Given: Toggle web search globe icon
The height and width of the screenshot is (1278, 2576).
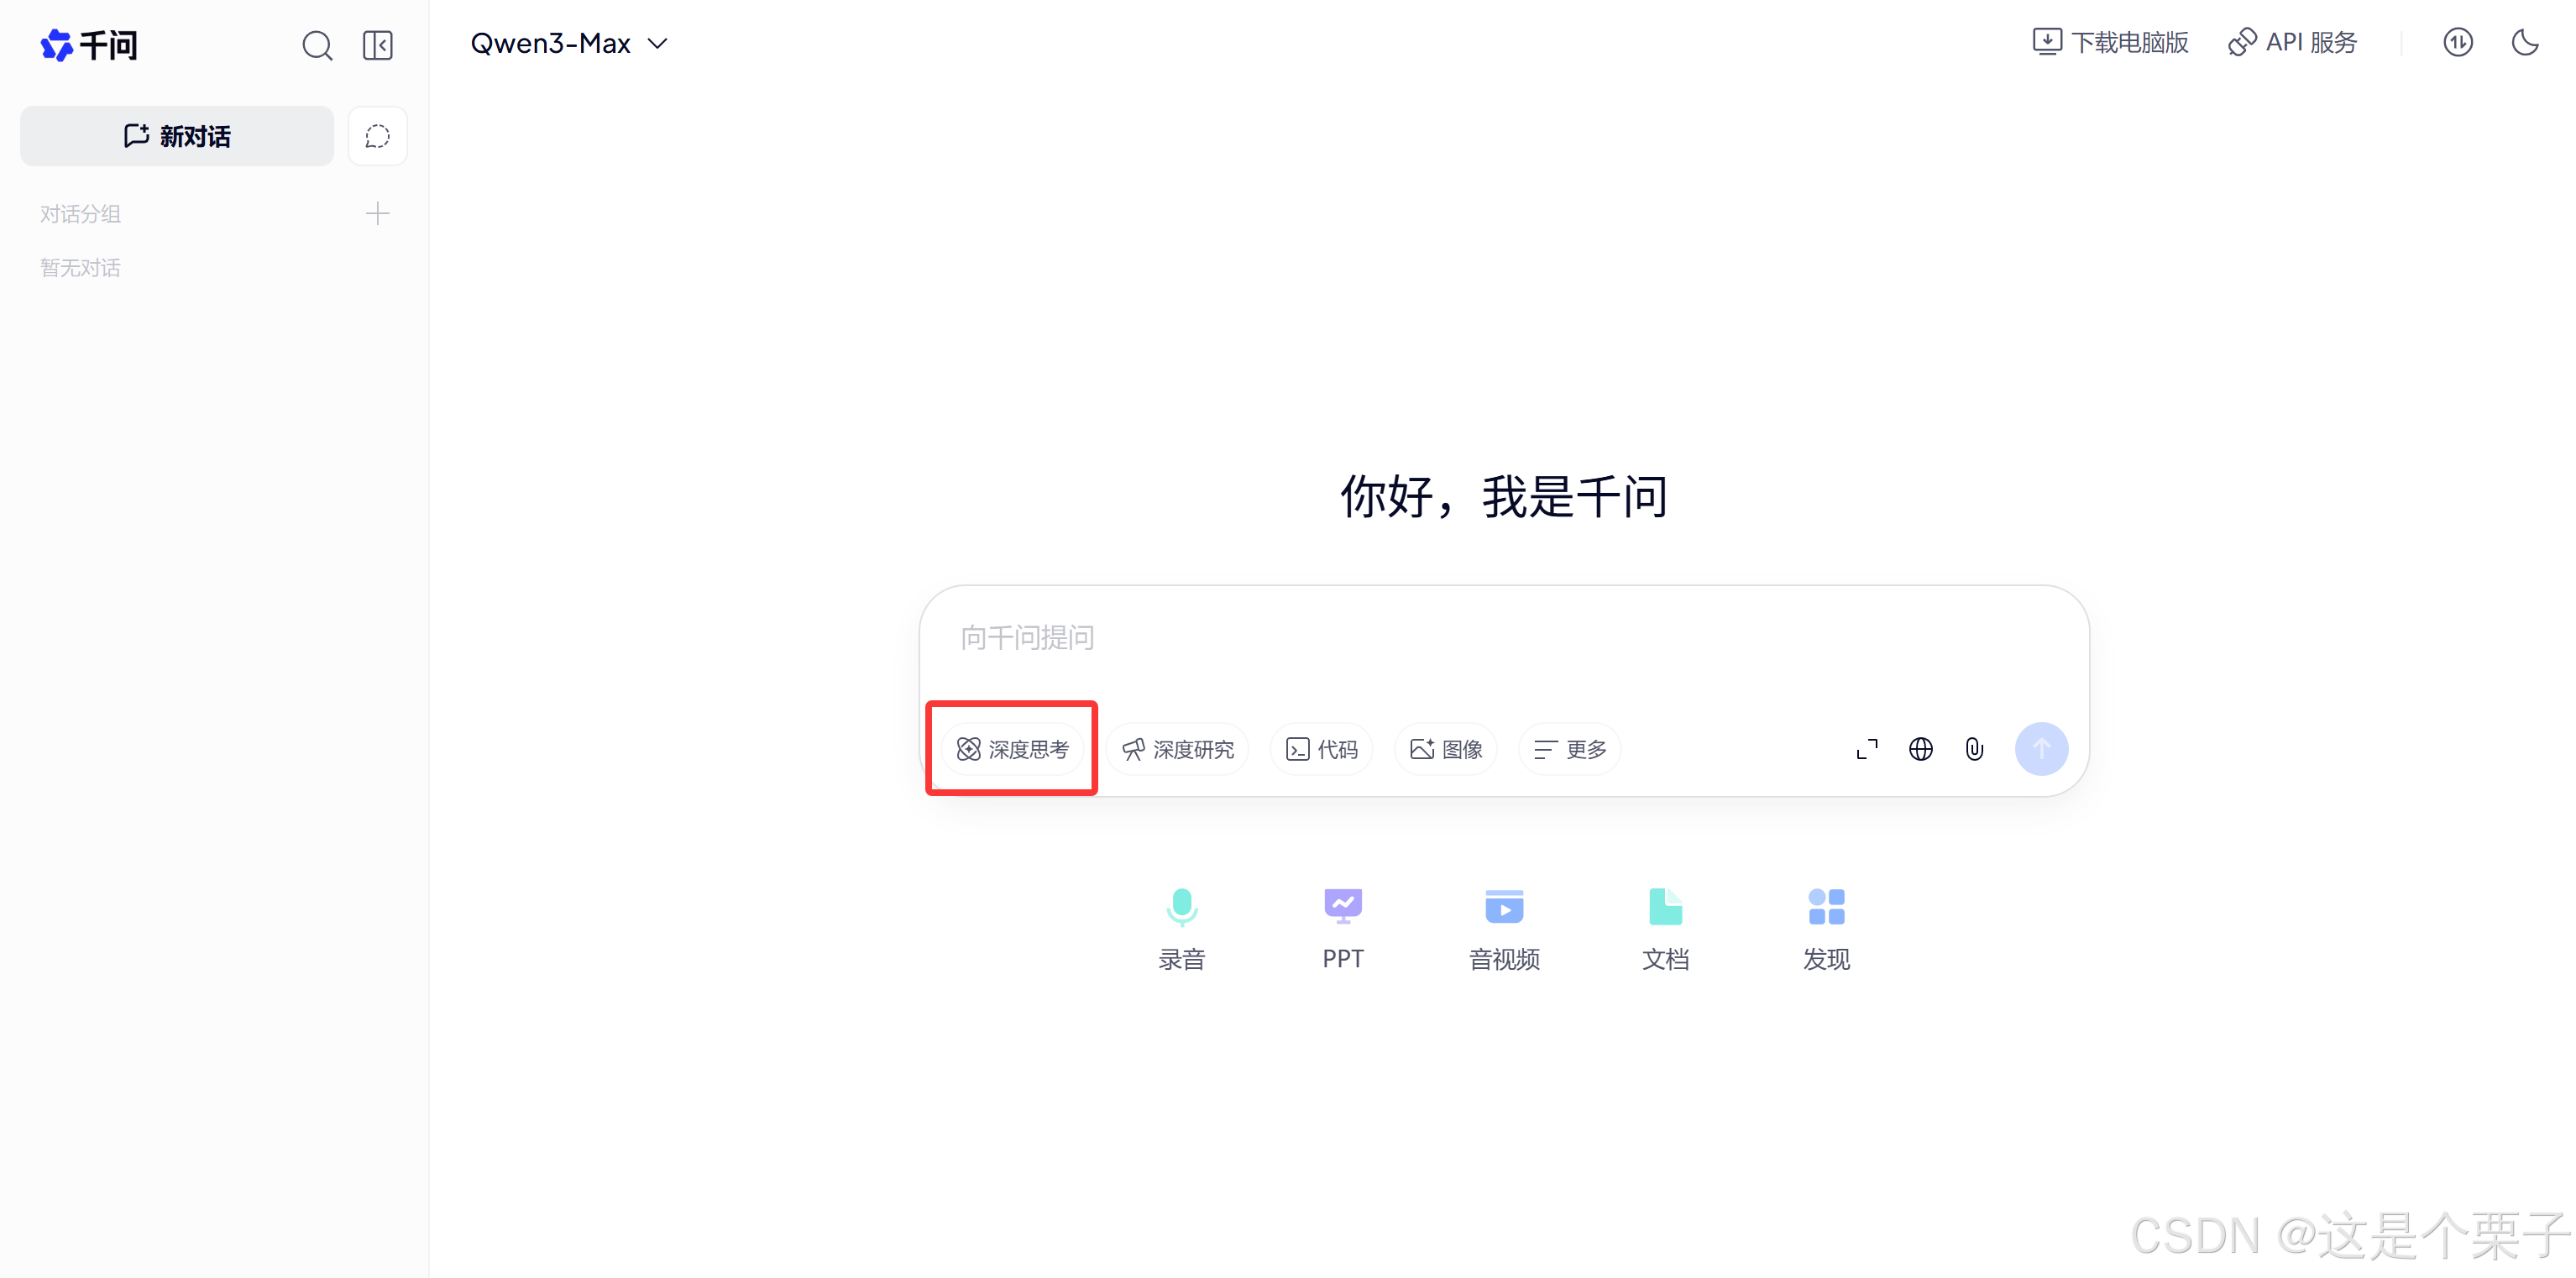Looking at the screenshot, I should coord(1920,749).
